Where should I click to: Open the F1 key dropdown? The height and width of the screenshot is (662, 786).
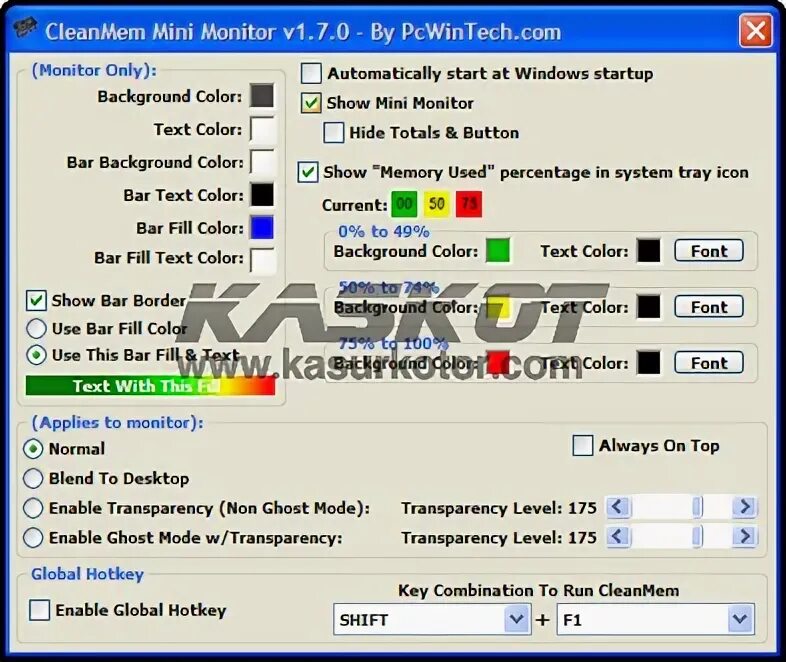pyautogui.click(x=740, y=619)
